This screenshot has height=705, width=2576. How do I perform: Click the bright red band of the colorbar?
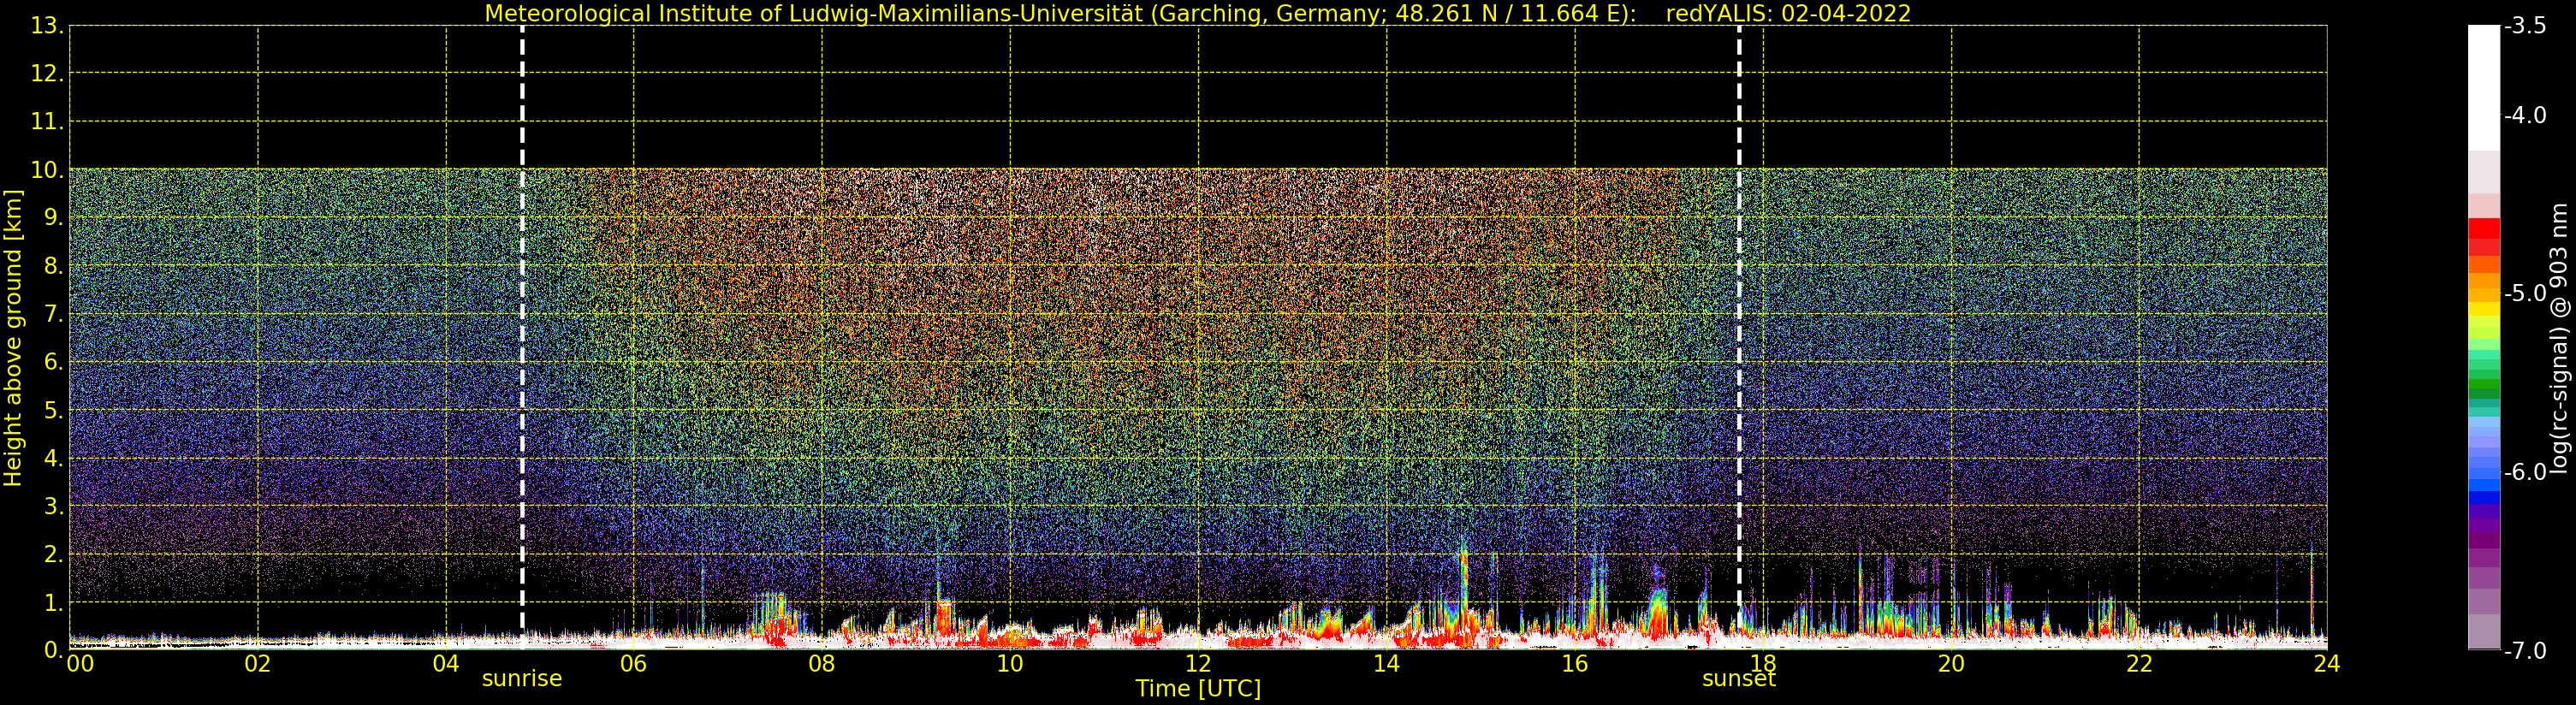(2484, 228)
